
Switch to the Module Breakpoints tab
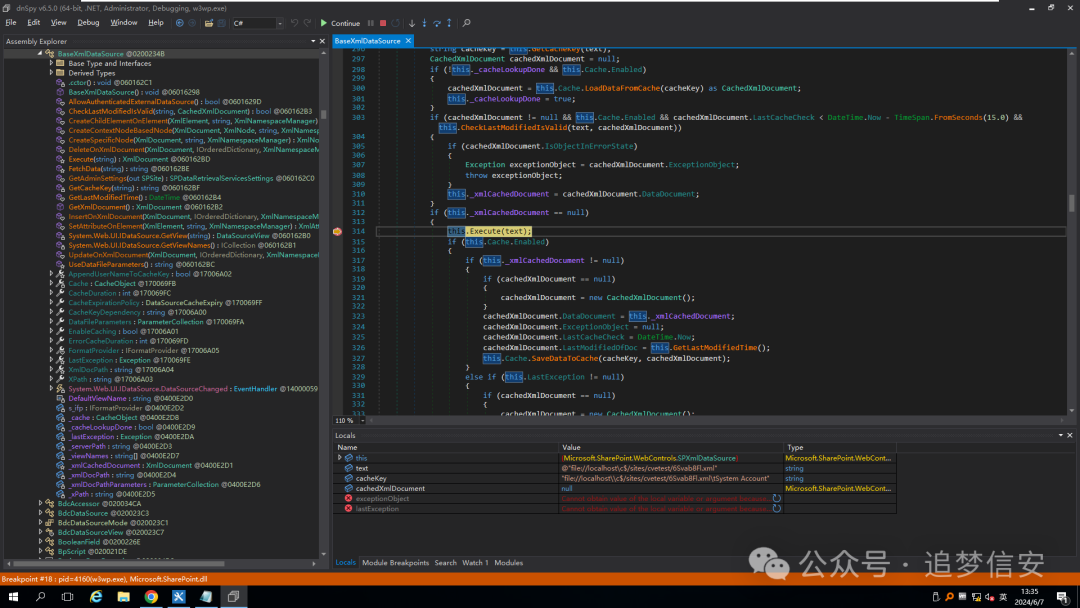point(395,563)
